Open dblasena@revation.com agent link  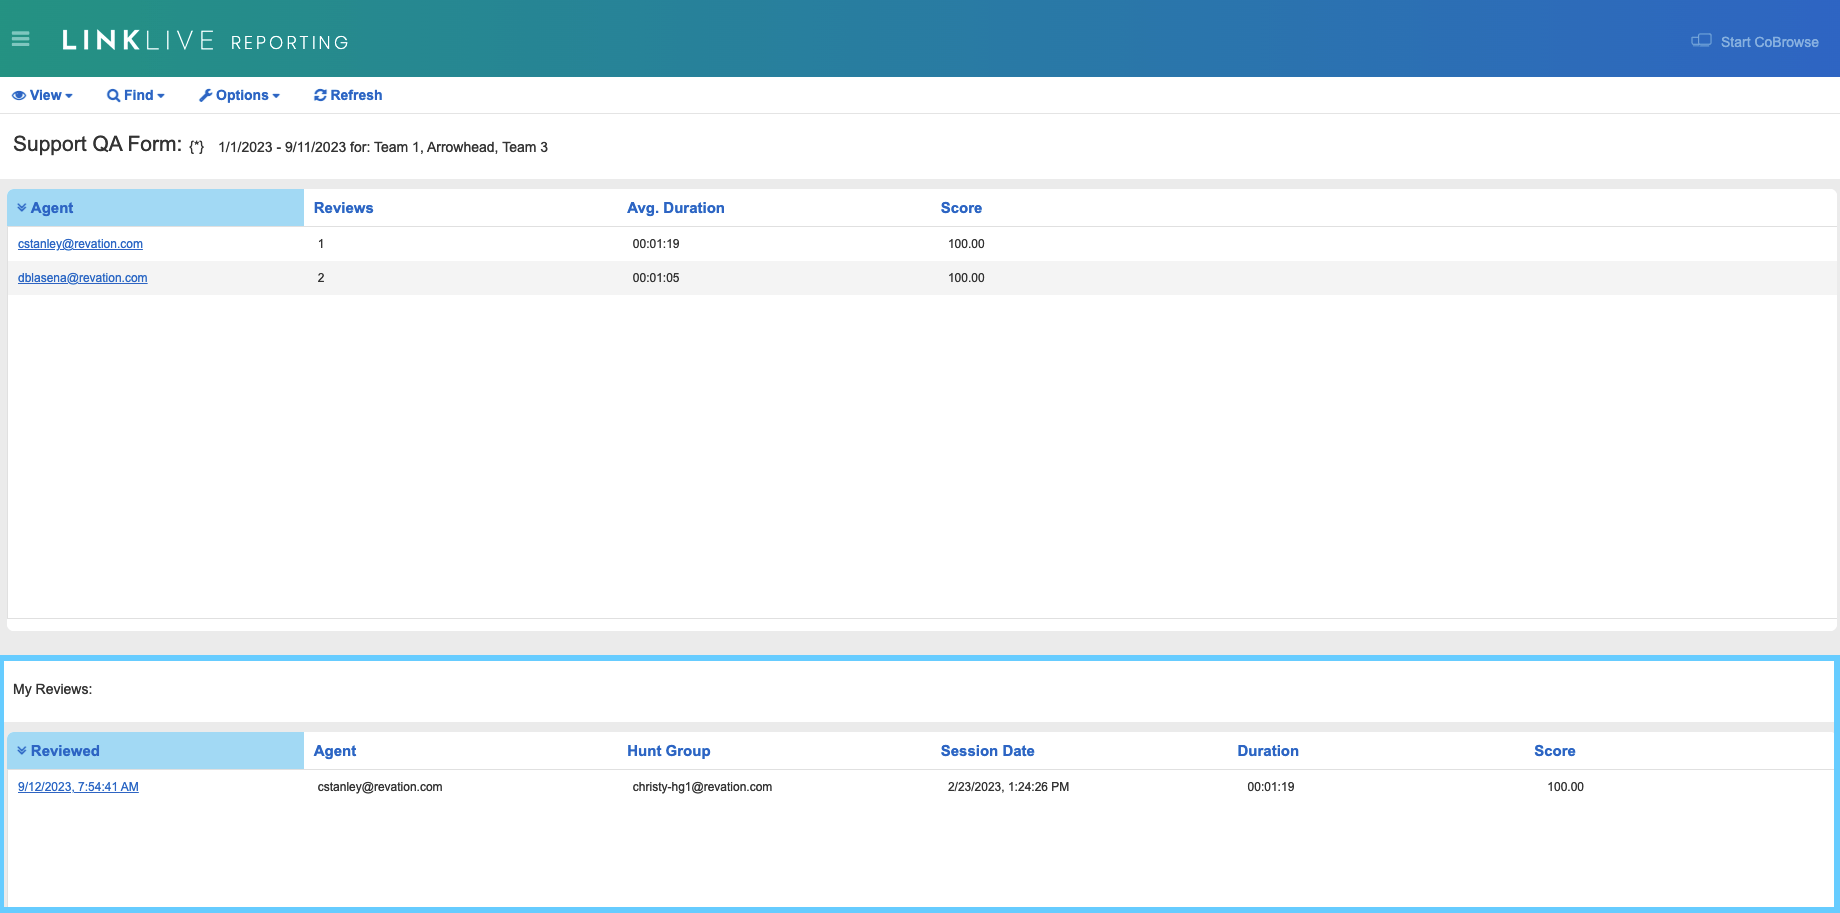82,278
